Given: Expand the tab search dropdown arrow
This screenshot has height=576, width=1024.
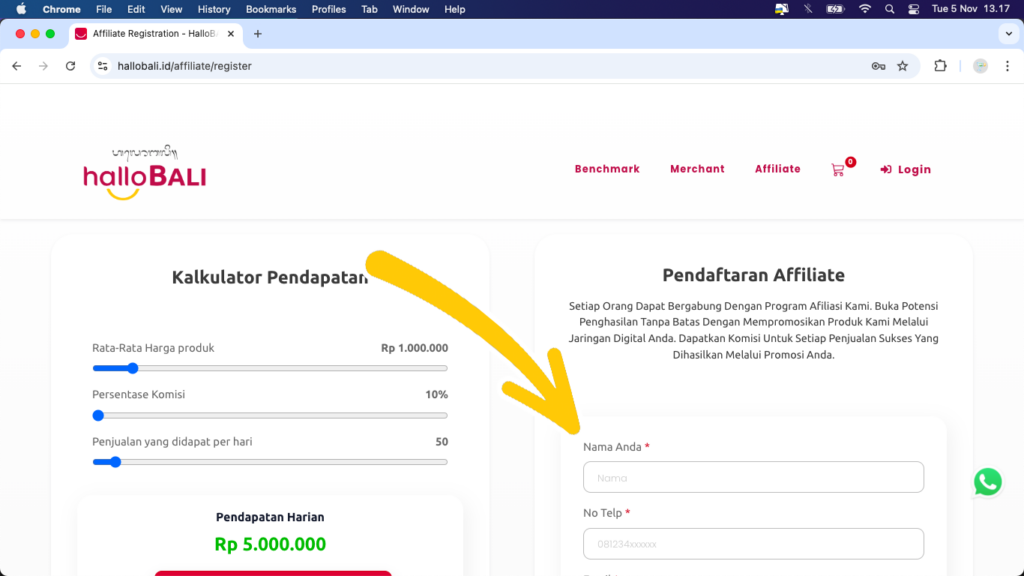Looking at the screenshot, I should pos(1009,34).
